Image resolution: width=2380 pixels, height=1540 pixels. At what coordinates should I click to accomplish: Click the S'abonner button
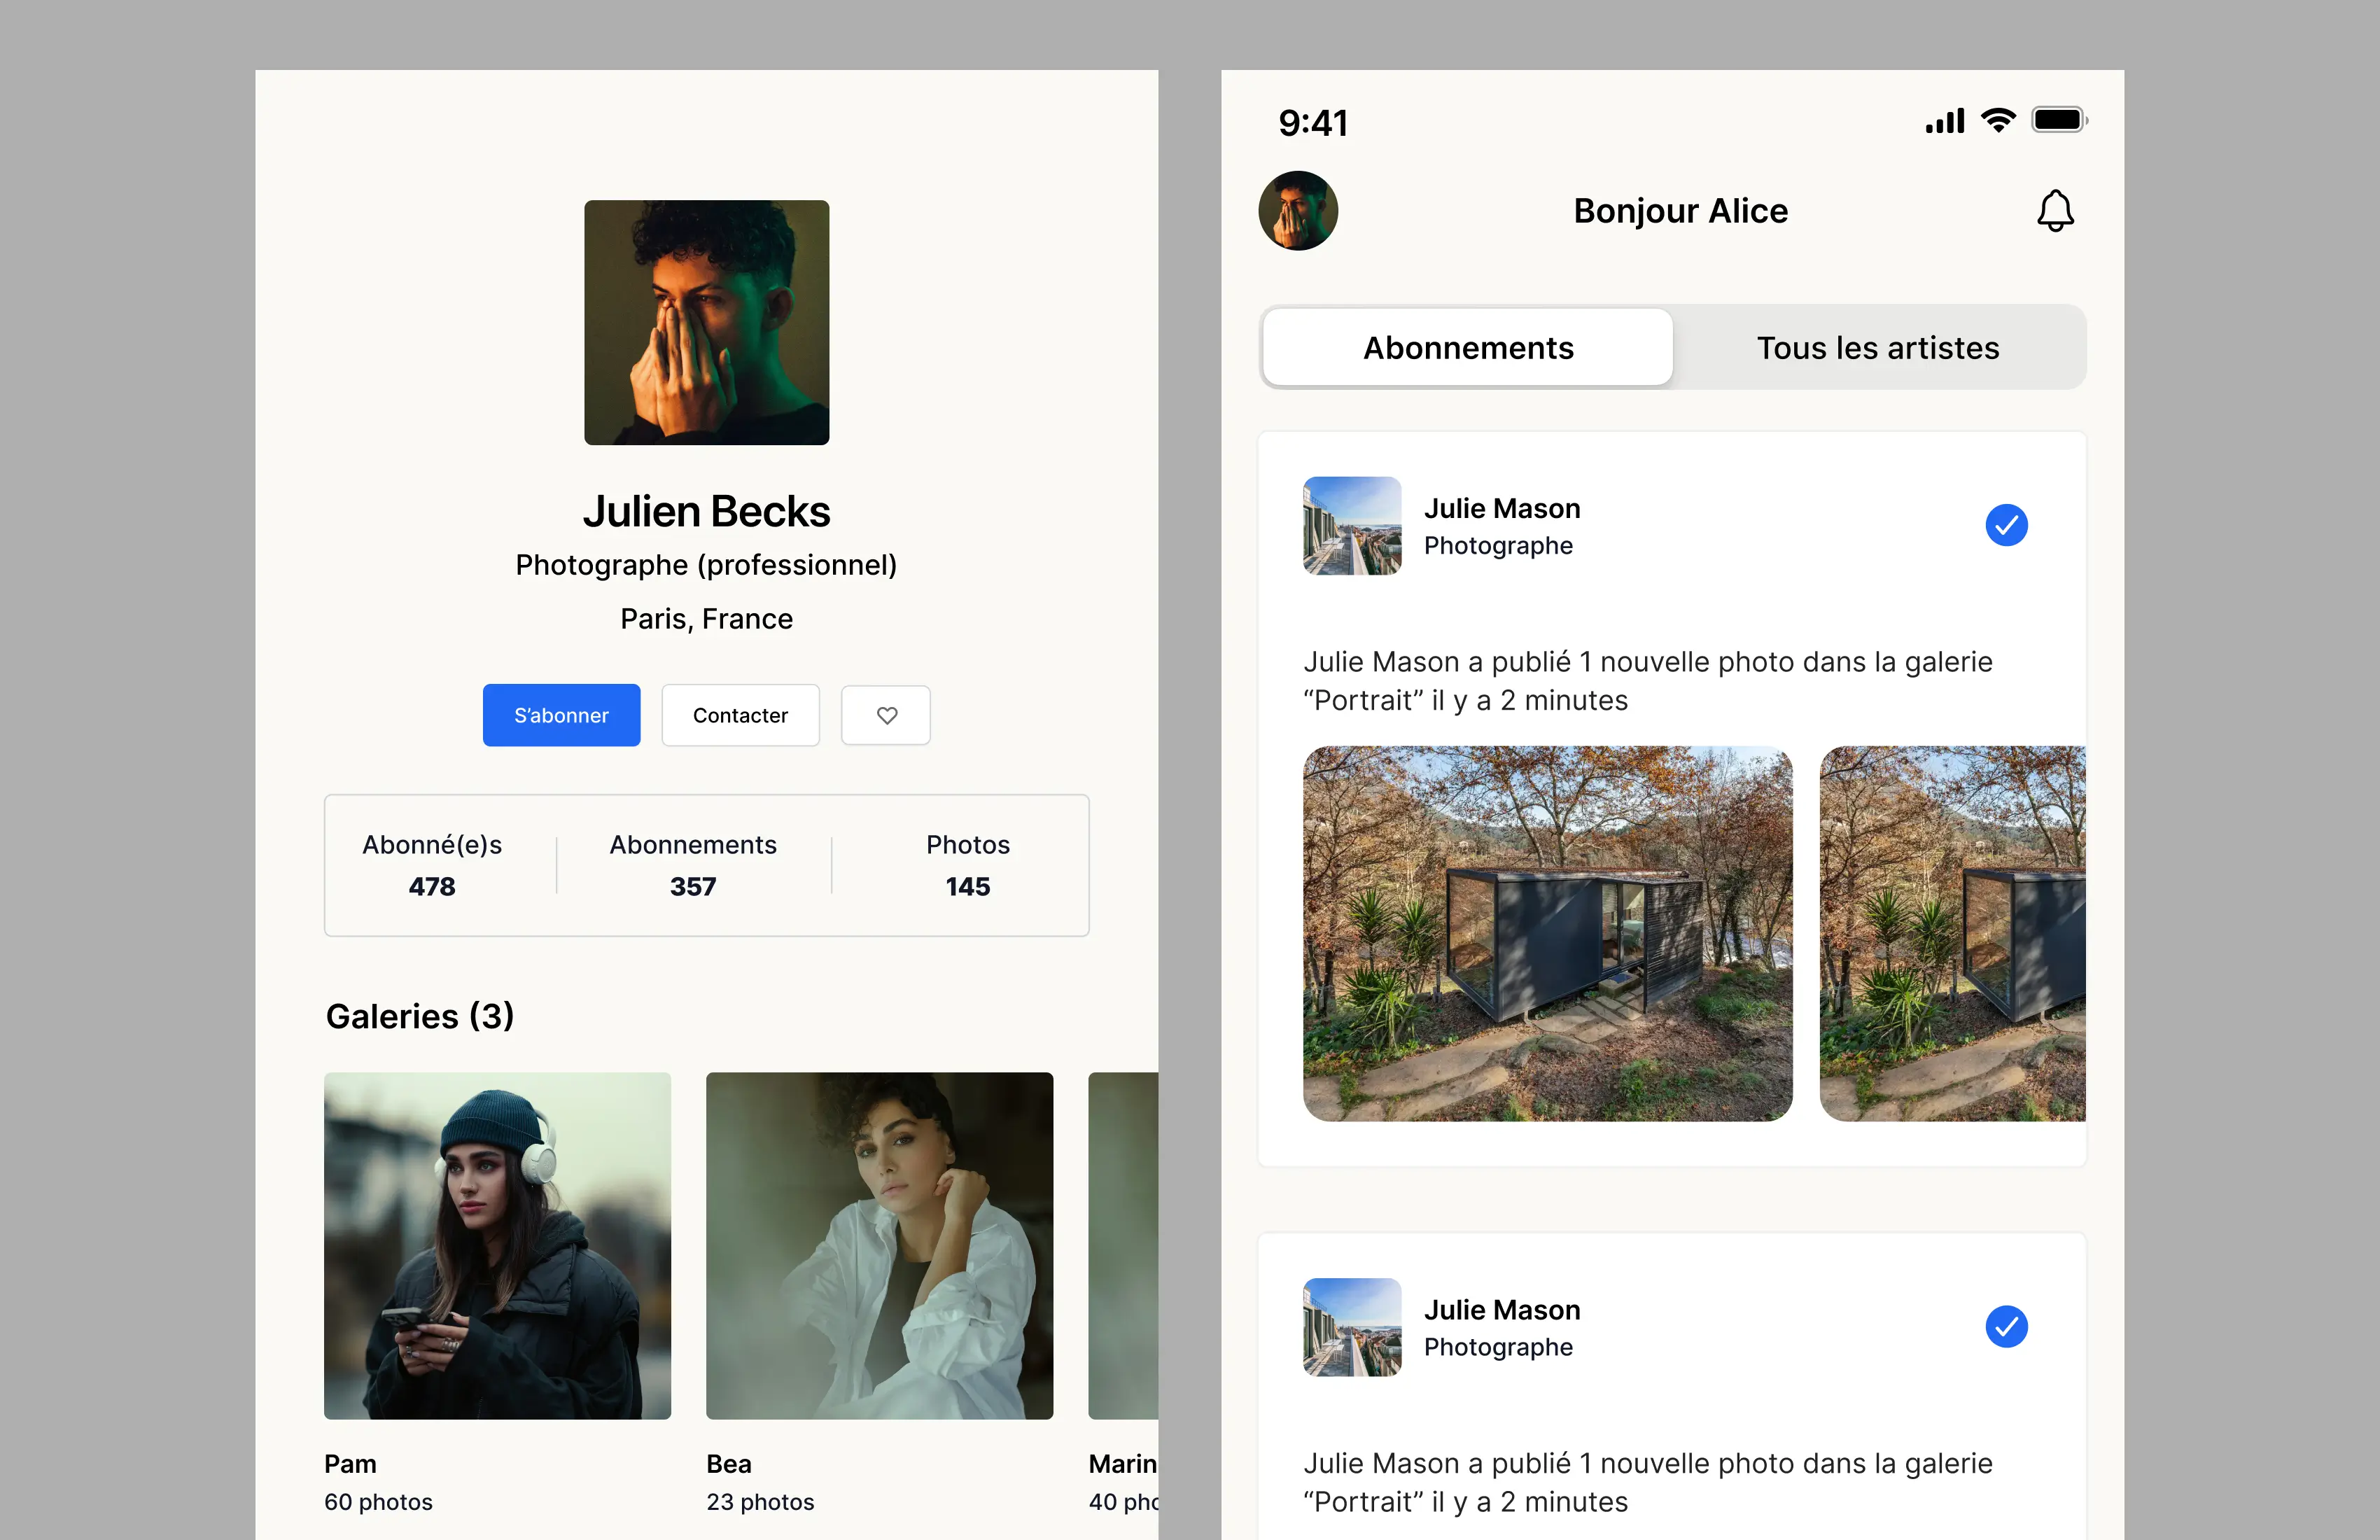click(x=561, y=715)
